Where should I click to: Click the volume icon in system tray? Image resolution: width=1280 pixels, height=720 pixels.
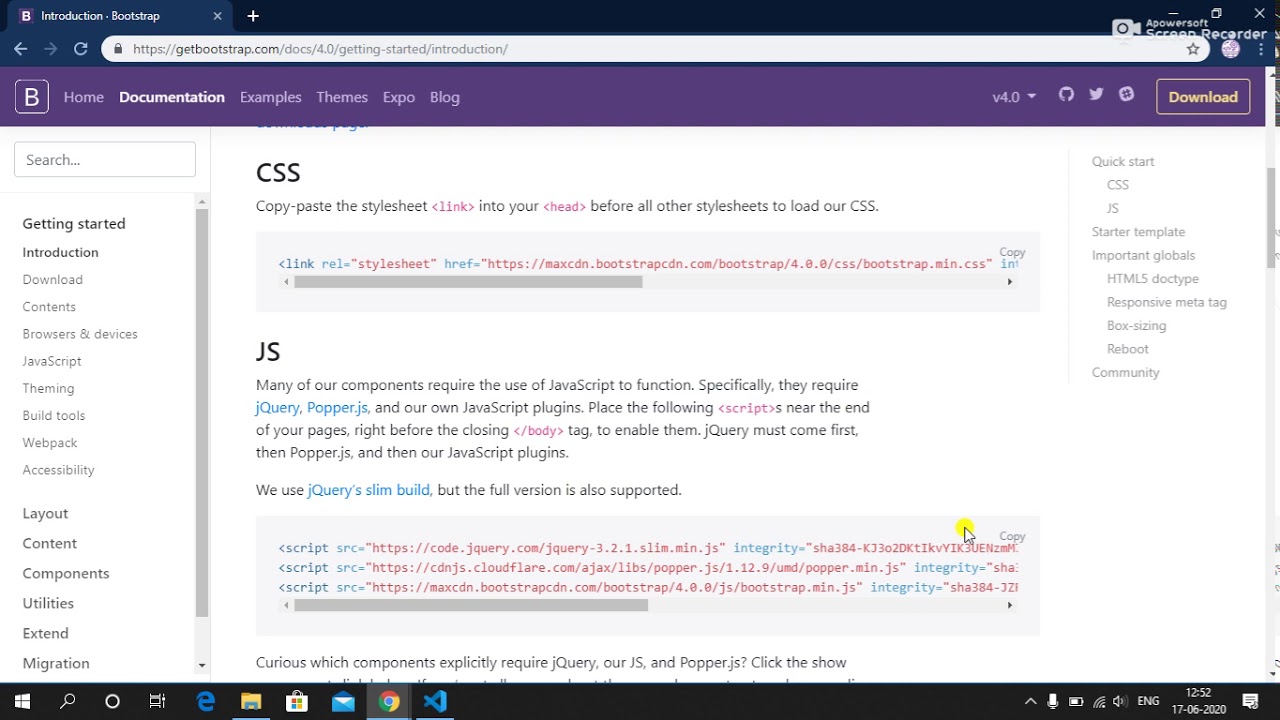click(1119, 702)
